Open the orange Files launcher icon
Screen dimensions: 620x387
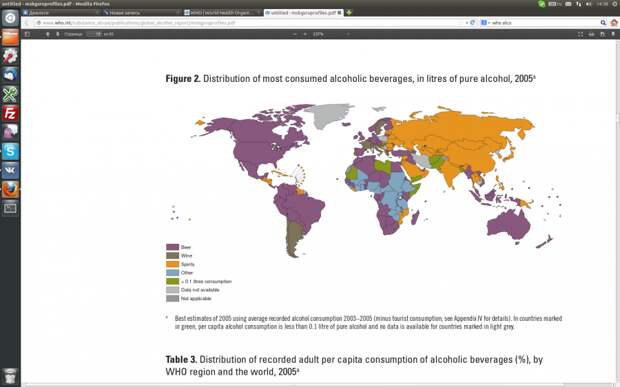tap(10, 37)
